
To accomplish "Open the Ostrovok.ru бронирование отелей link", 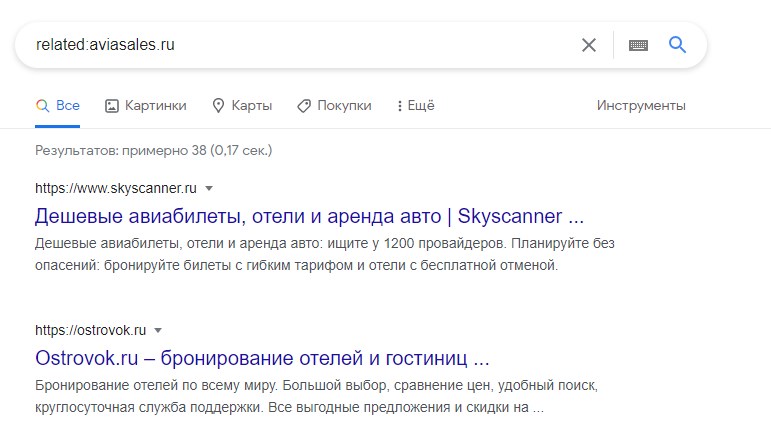I will click(262, 358).
